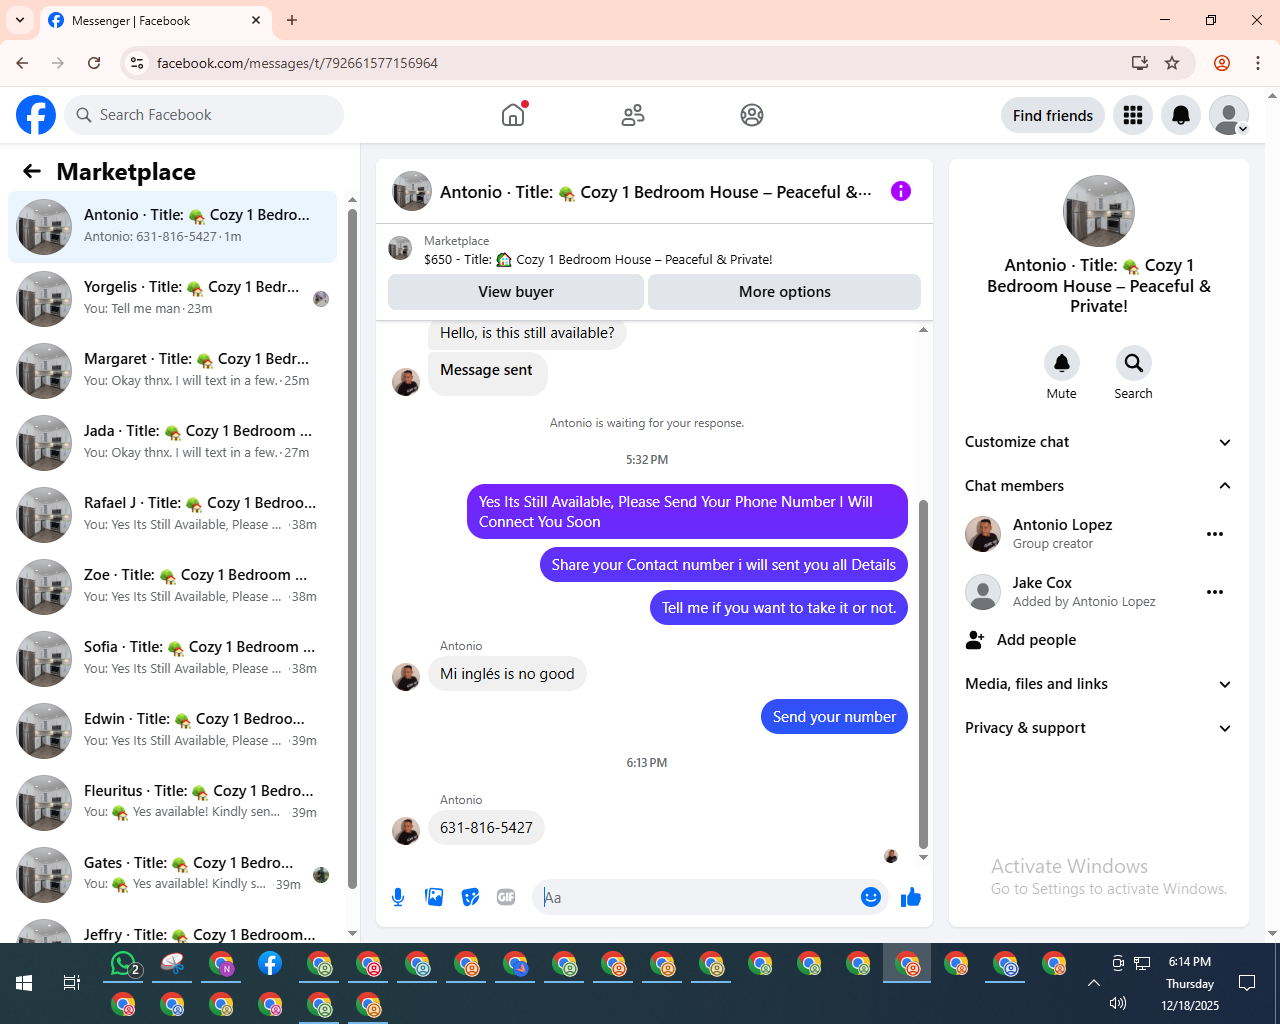This screenshot has height=1024, width=1280.
Task: Open conversation information purple icon
Action: pyautogui.click(x=901, y=191)
